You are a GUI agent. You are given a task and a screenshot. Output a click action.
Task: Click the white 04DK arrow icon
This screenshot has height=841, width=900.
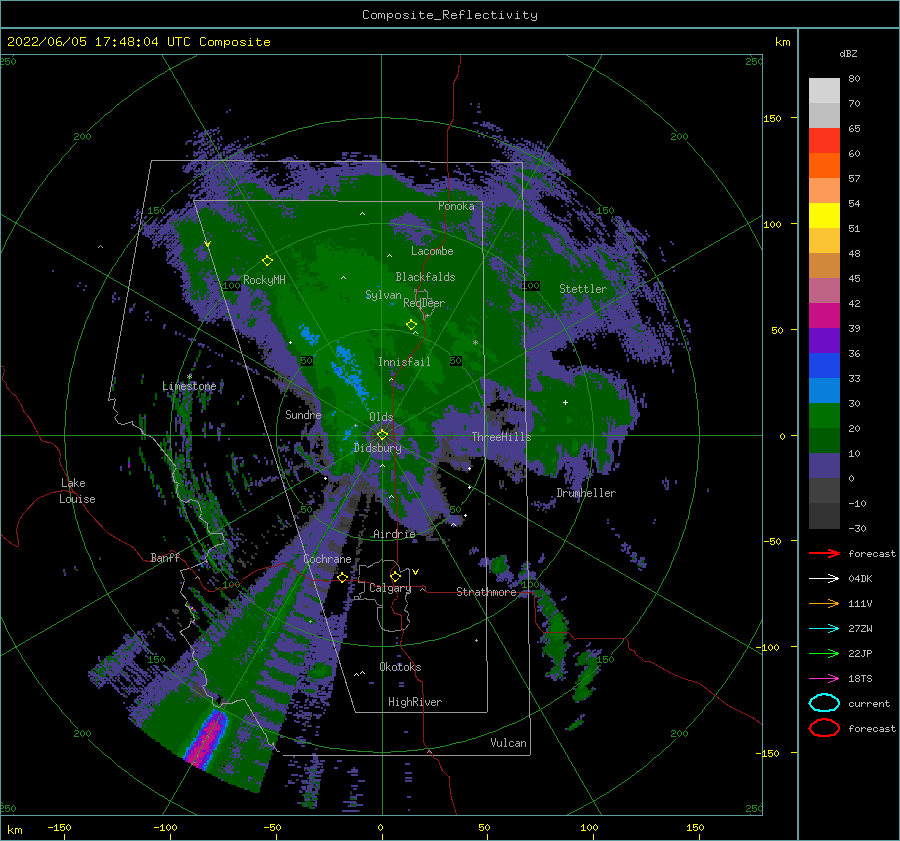click(824, 579)
